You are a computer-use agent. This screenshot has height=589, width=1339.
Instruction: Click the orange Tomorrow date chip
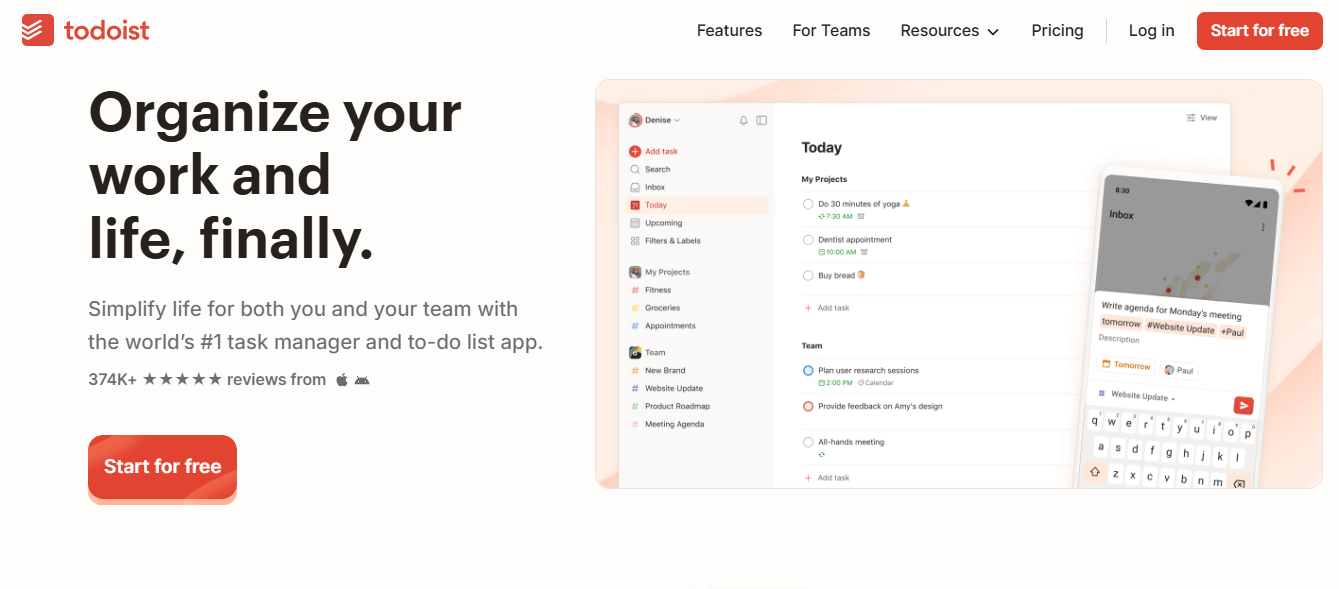(x=1126, y=366)
